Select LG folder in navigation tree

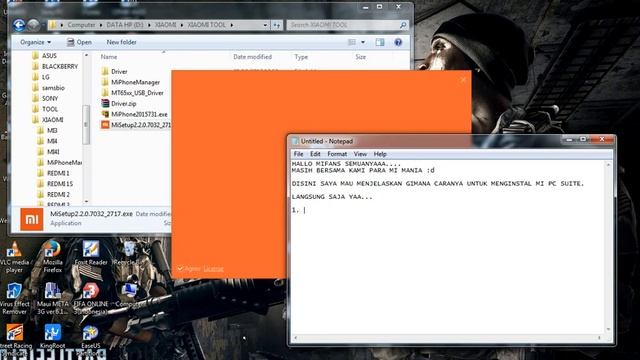pyautogui.click(x=41, y=77)
